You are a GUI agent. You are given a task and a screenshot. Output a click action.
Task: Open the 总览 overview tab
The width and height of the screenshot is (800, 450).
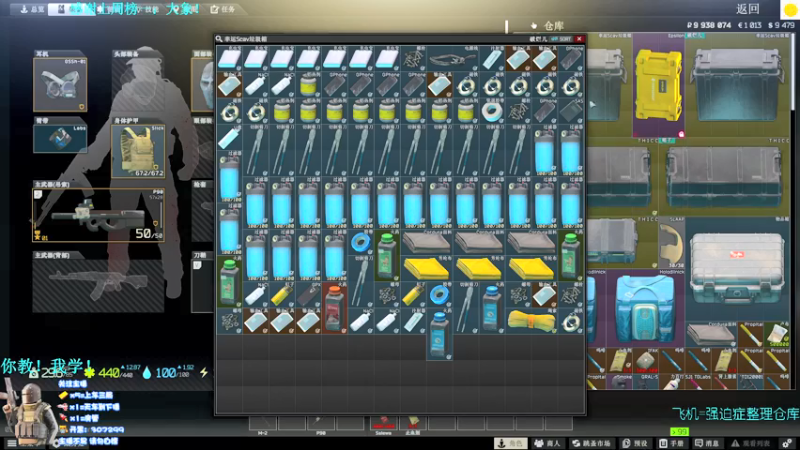(32, 9)
